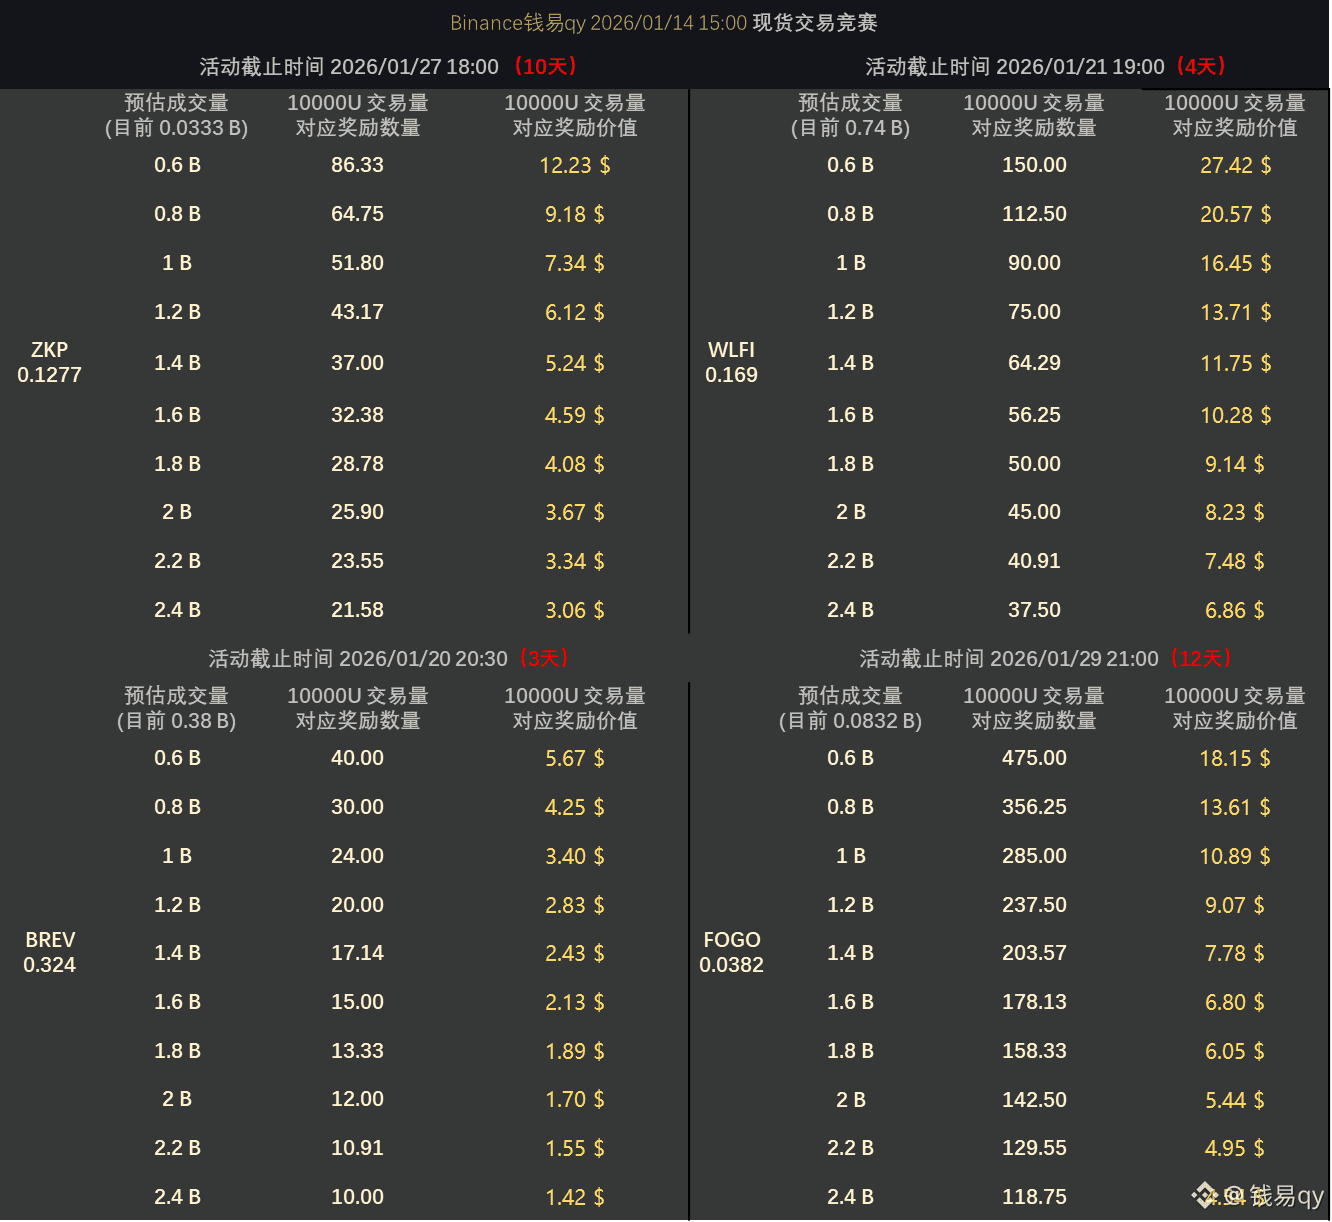
Task: Click BREV reward value '1.42 $'
Action: coord(575,1197)
